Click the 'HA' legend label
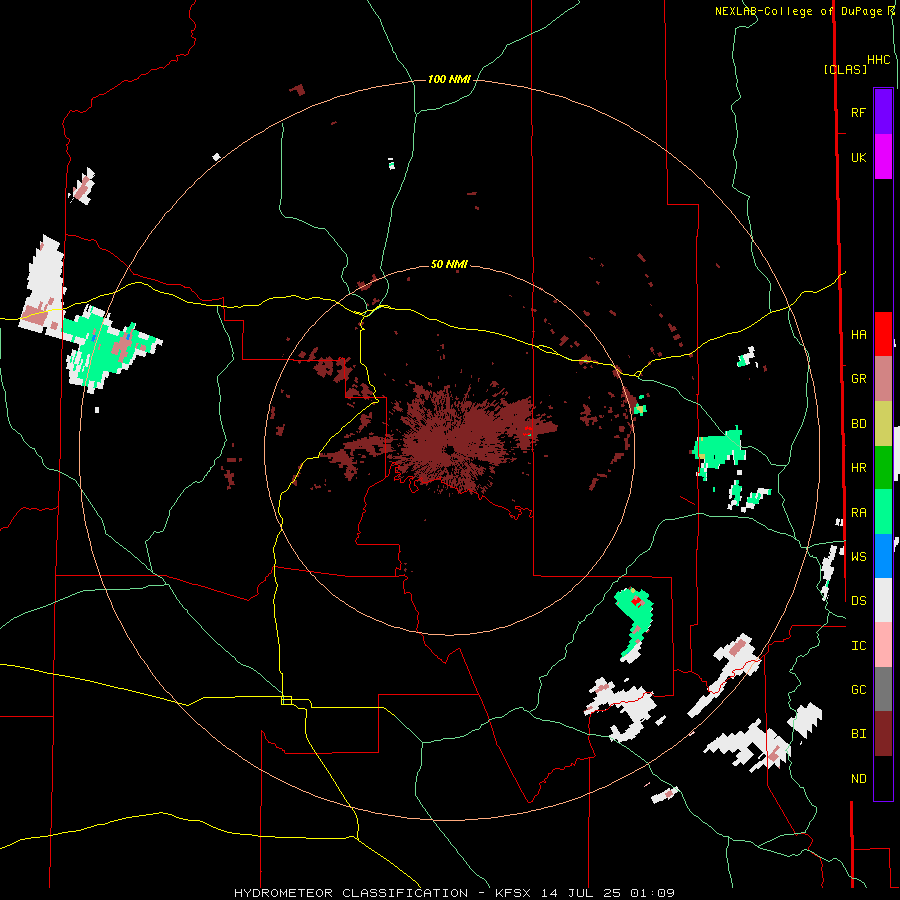Image resolution: width=900 pixels, height=900 pixels. pos(858,335)
